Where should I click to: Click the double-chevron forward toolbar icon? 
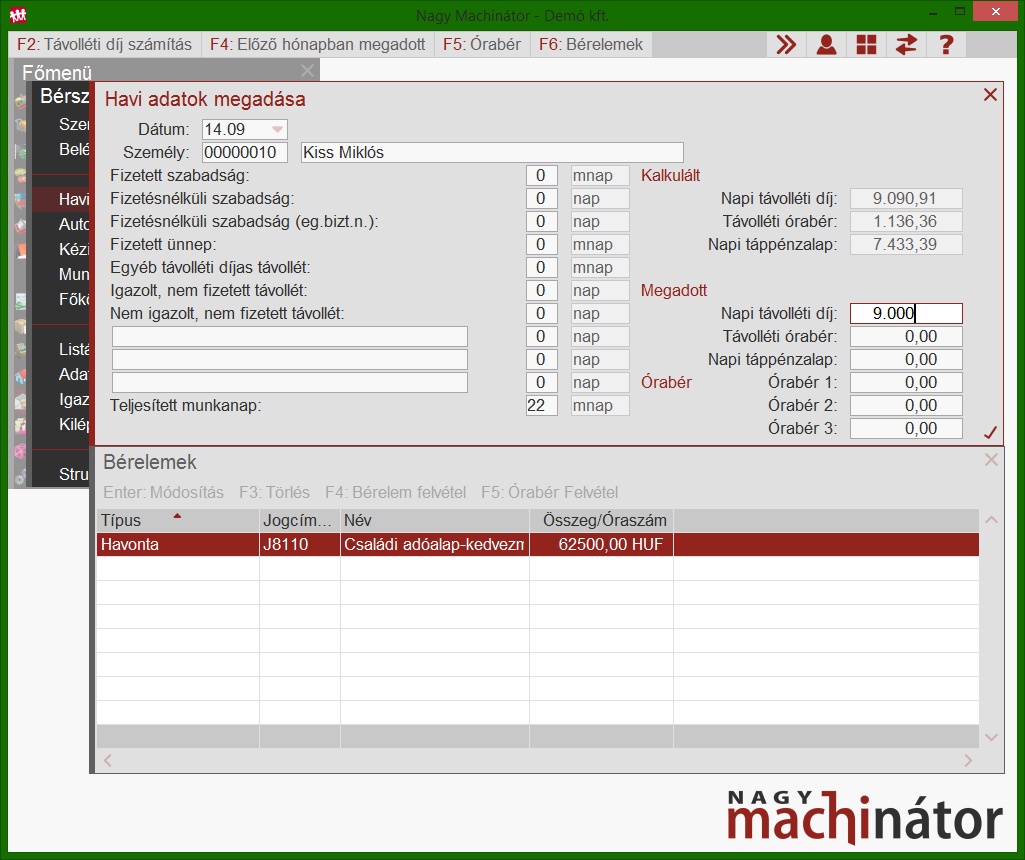coord(786,44)
